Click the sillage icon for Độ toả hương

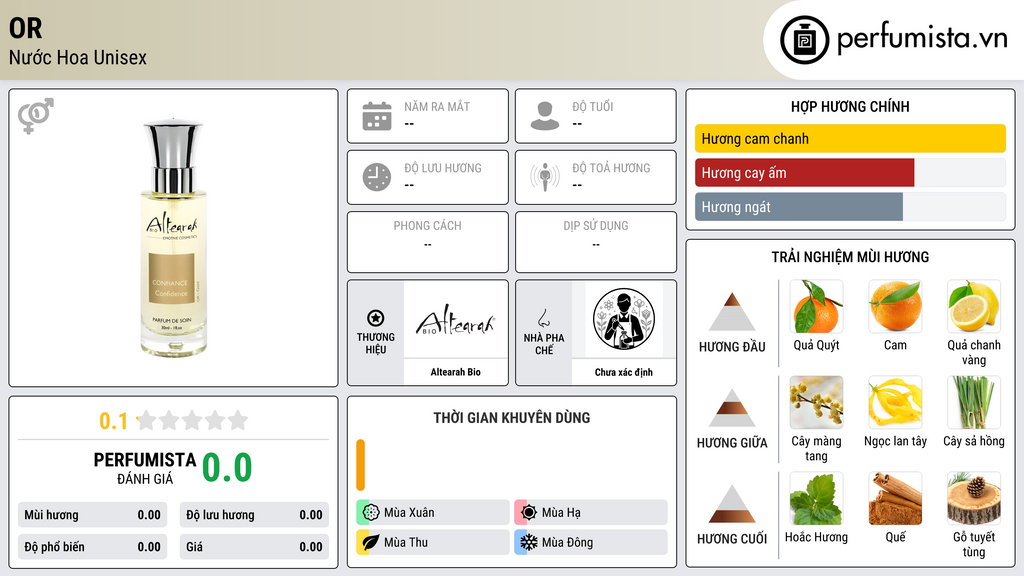point(545,177)
